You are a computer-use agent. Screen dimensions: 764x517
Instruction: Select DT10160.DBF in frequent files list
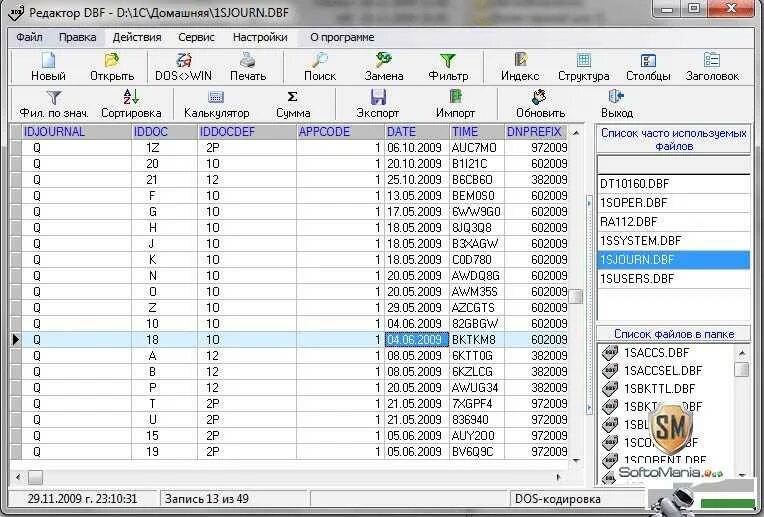(673, 184)
